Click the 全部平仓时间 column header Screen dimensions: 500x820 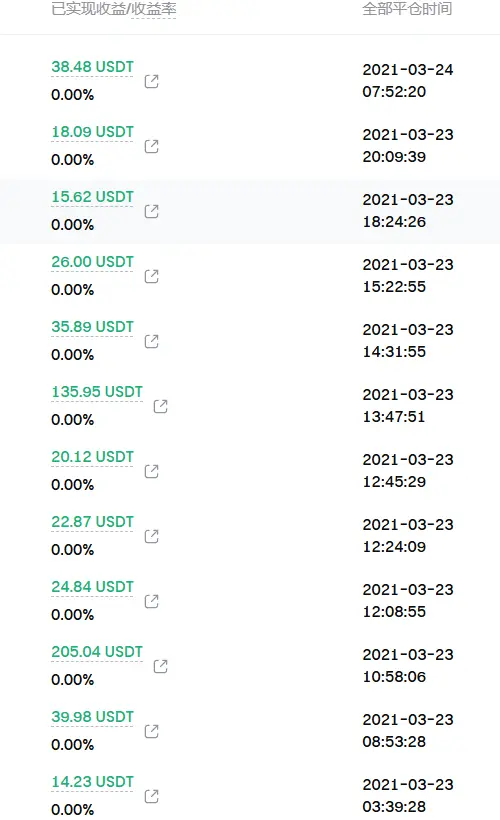[407, 9]
